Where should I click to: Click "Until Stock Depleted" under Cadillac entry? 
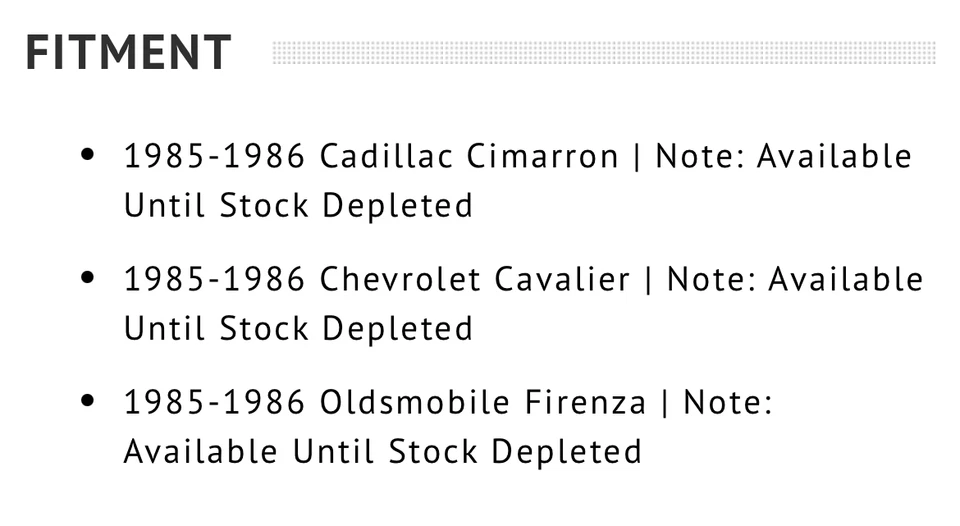298,206
